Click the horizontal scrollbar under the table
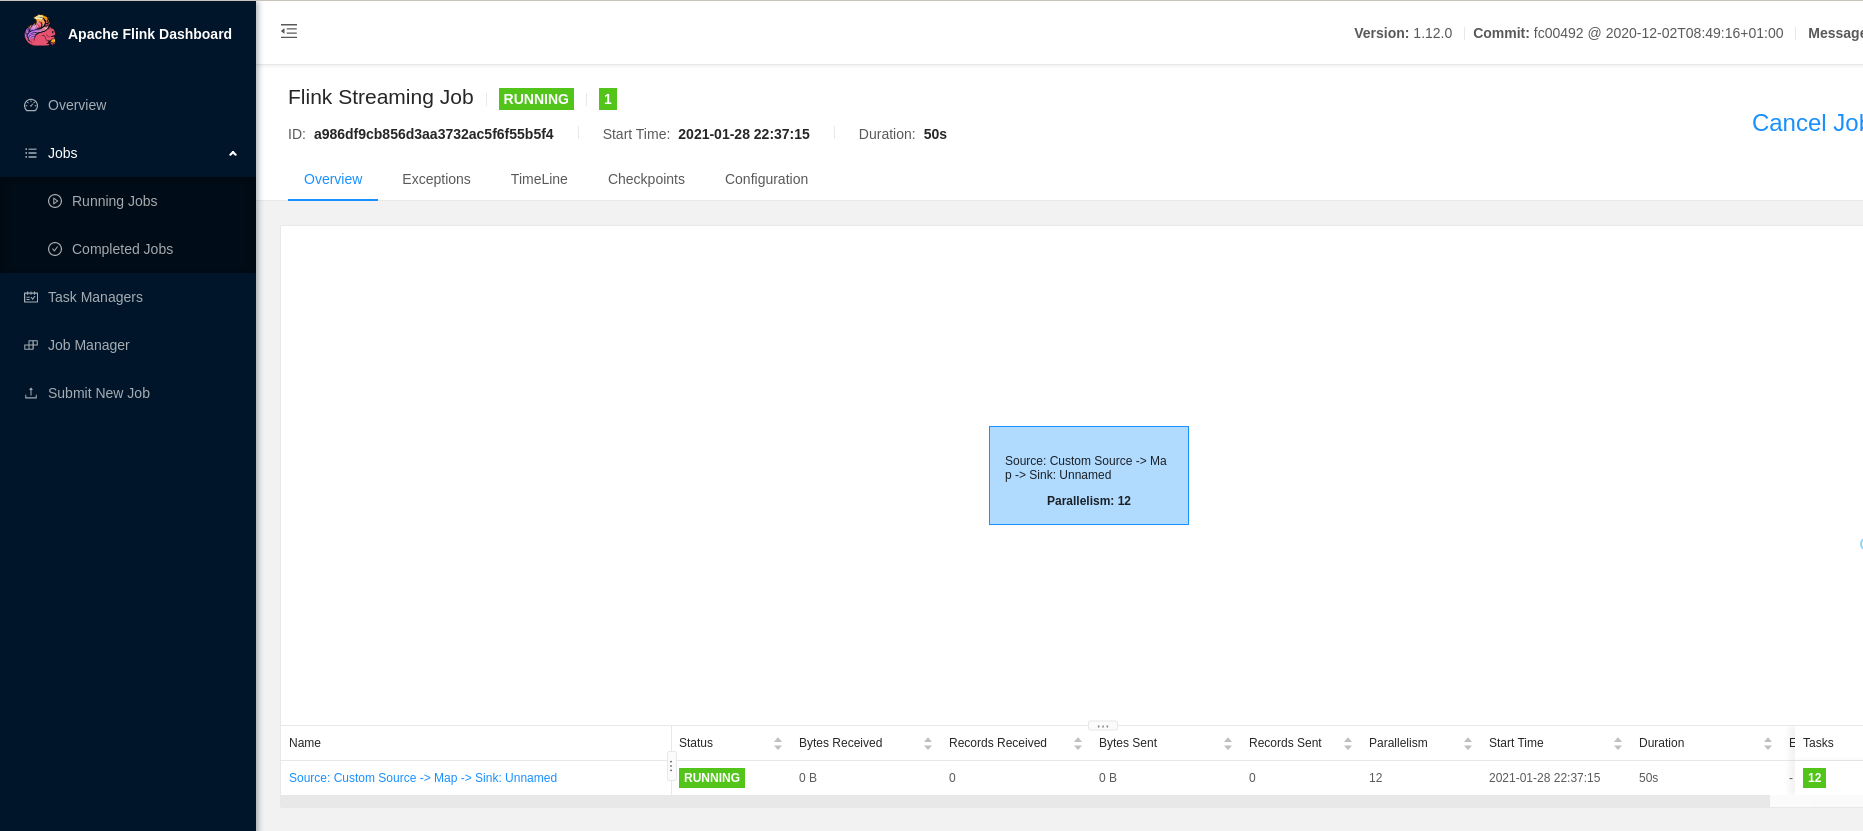 [x=1025, y=802]
